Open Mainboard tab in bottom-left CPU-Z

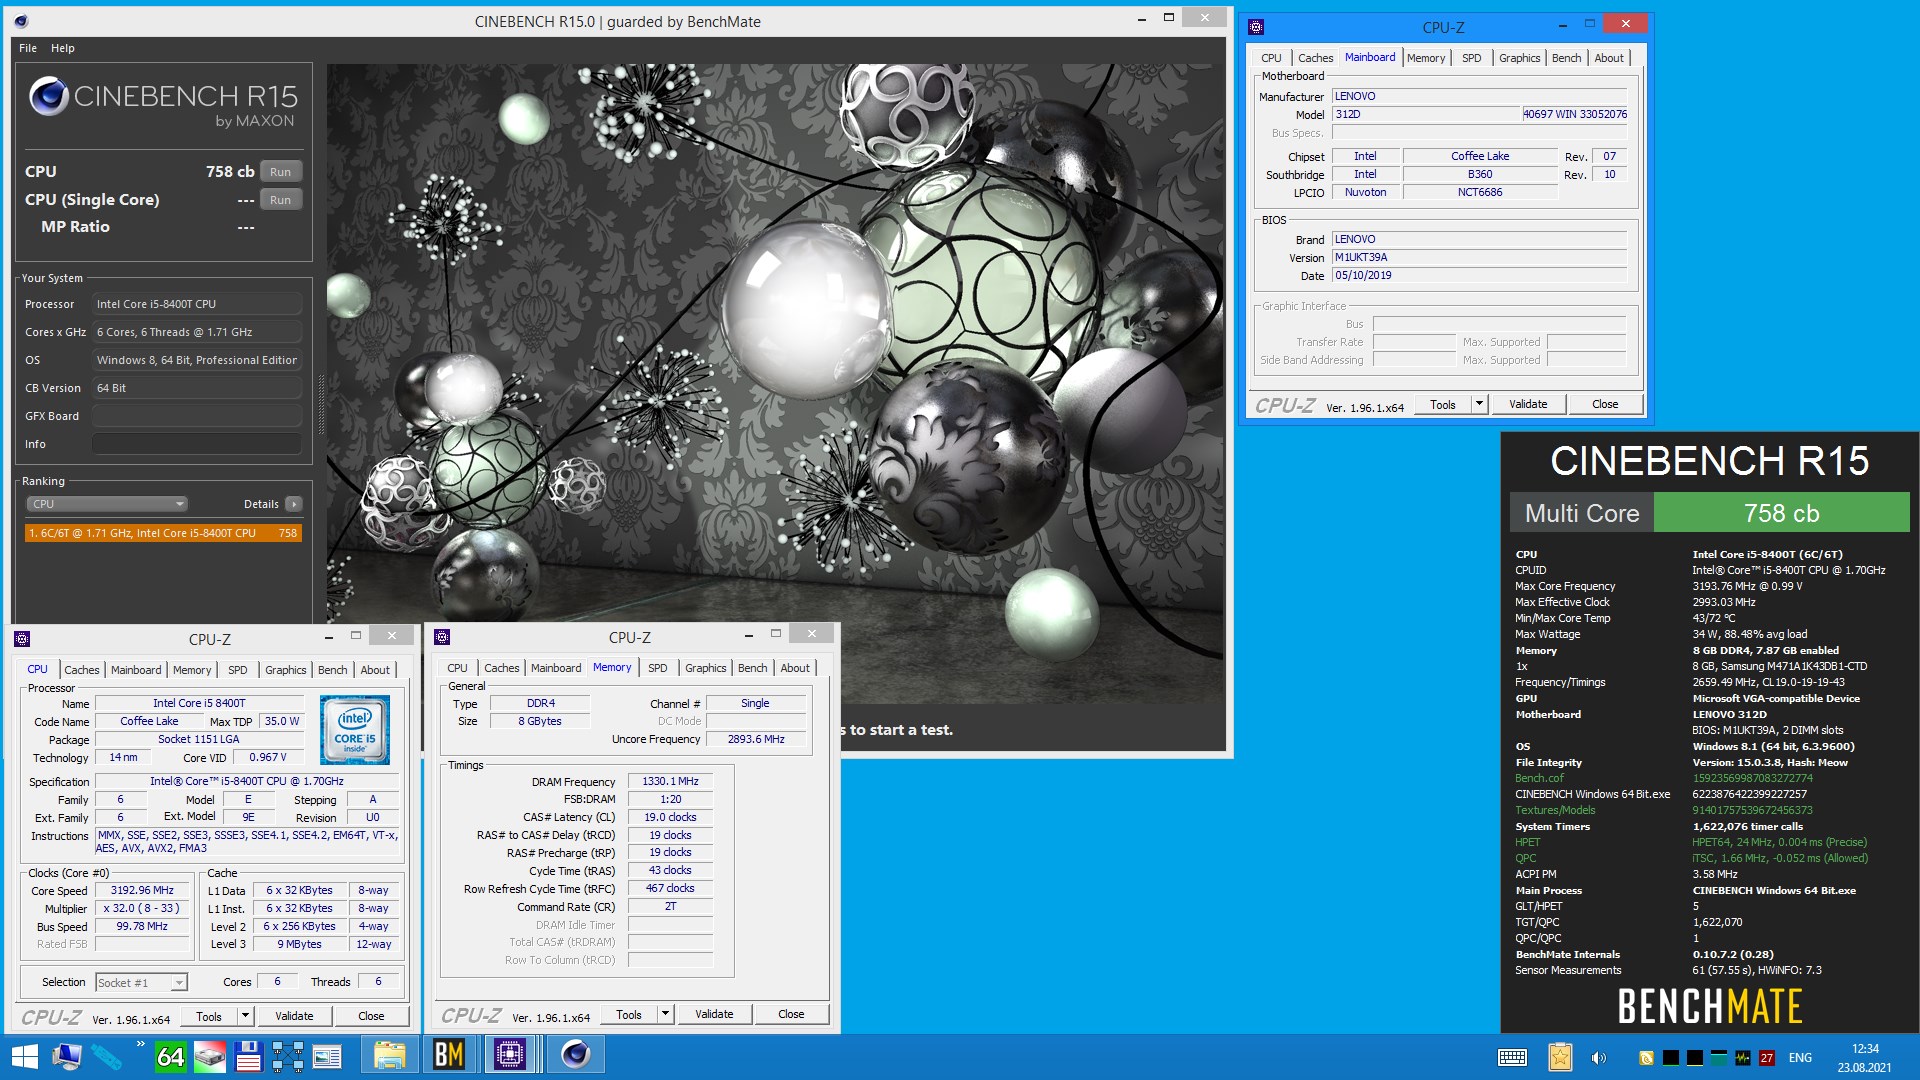point(136,670)
